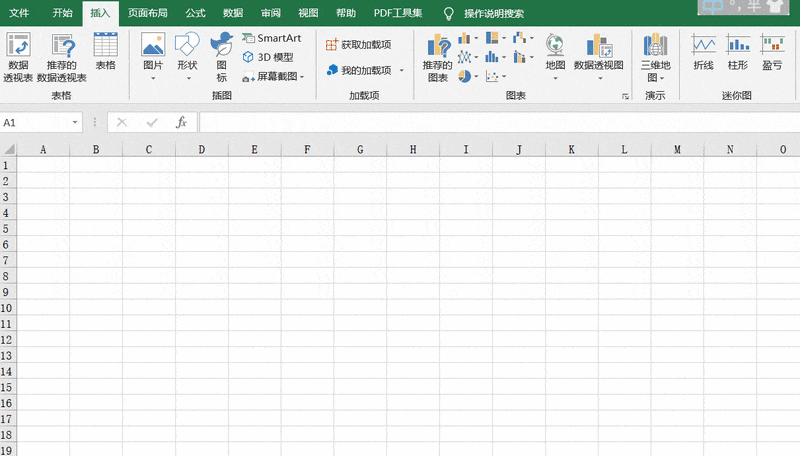The height and width of the screenshot is (456, 800).
Task: Select column header D
Action: click(201, 149)
